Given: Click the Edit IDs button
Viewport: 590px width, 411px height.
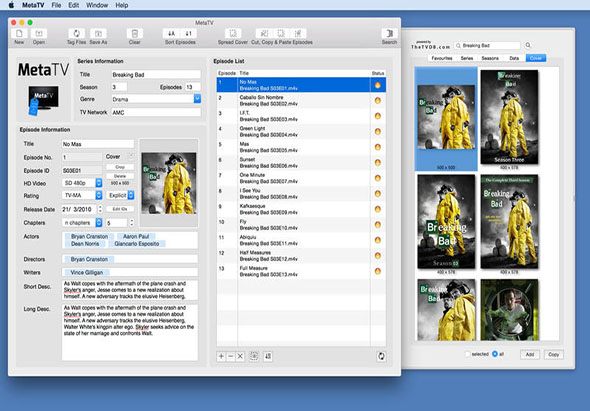Looking at the screenshot, I should pos(120,209).
